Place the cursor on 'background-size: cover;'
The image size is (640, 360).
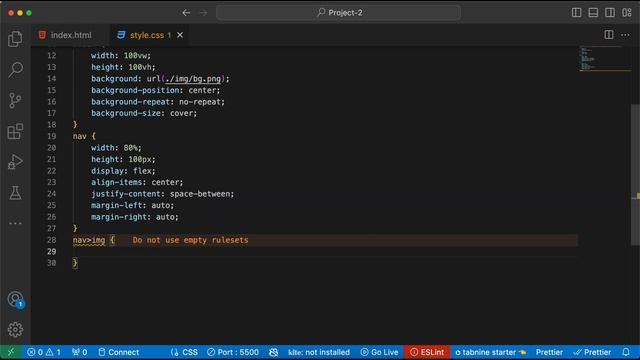click(x=144, y=113)
